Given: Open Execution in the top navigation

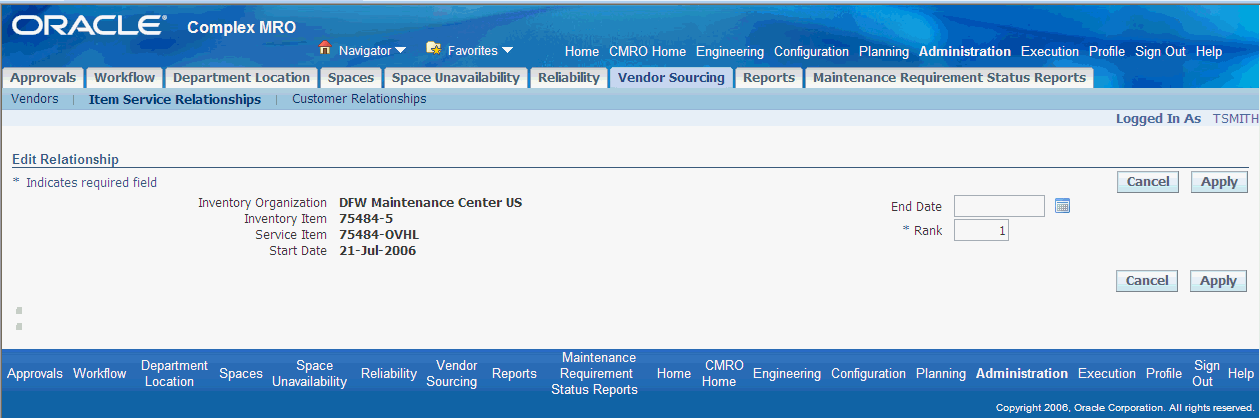Looking at the screenshot, I should pyautogui.click(x=1050, y=51).
